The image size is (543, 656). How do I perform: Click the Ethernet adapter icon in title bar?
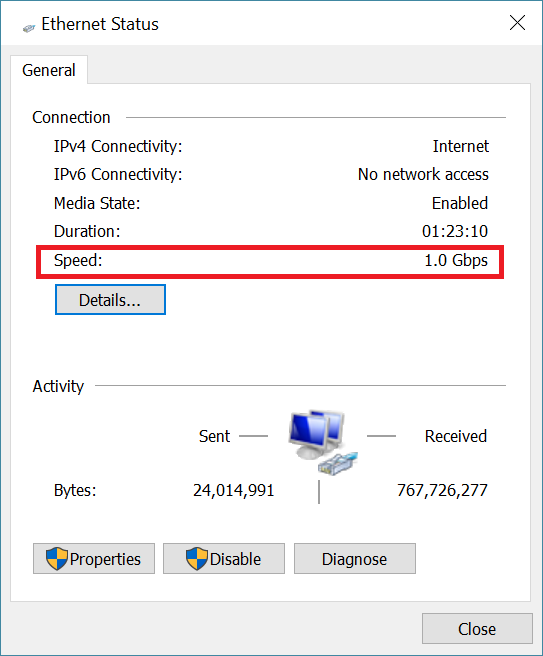pyautogui.click(x=29, y=28)
